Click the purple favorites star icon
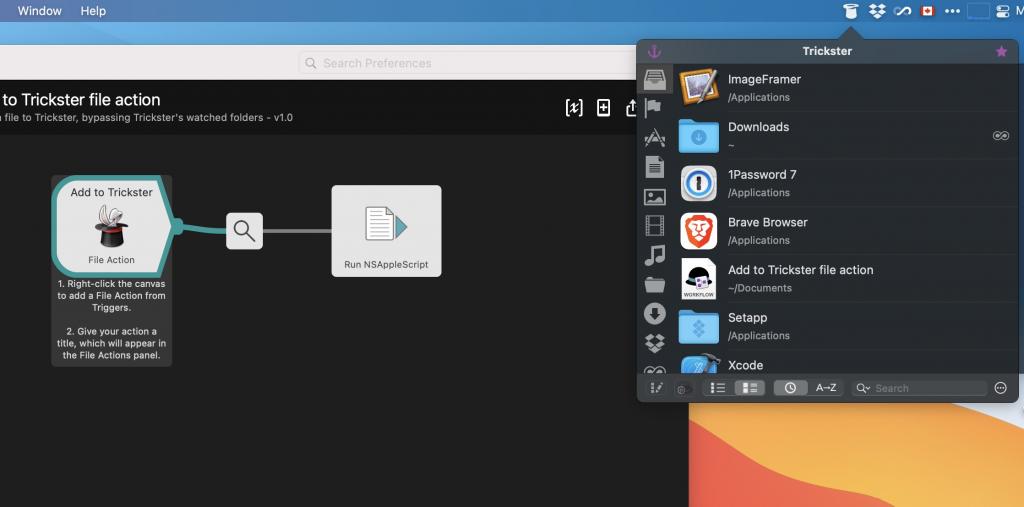The height and width of the screenshot is (507, 1024). tap(1001, 51)
